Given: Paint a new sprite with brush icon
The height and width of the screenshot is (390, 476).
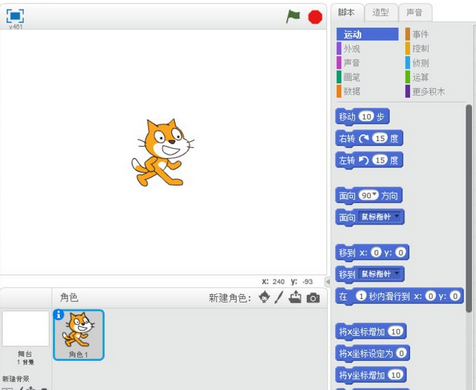Looking at the screenshot, I should click(279, 297).
